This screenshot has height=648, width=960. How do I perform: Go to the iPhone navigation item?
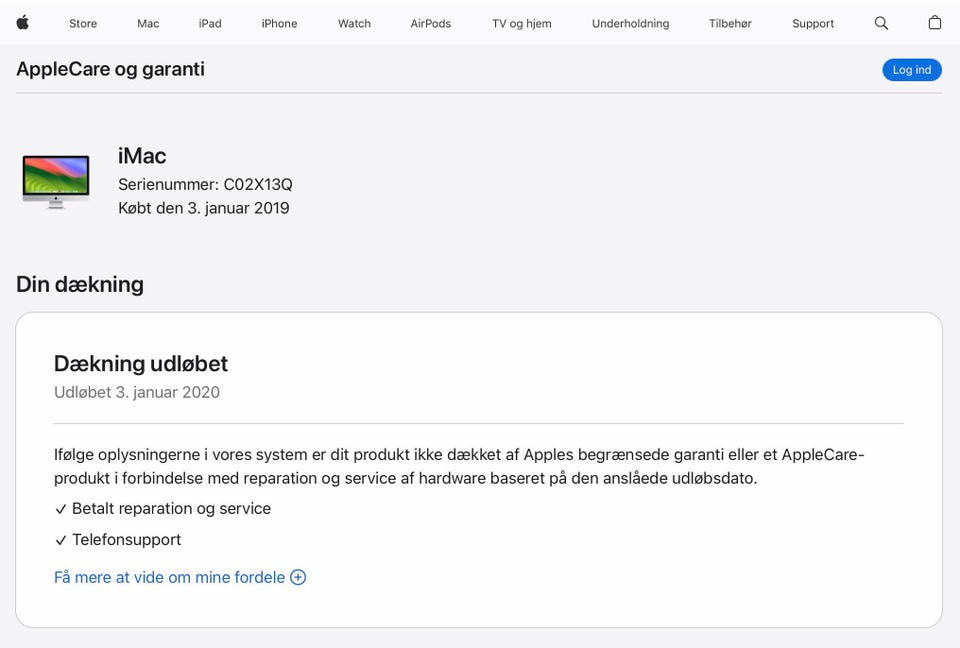[x=279, y=24]
